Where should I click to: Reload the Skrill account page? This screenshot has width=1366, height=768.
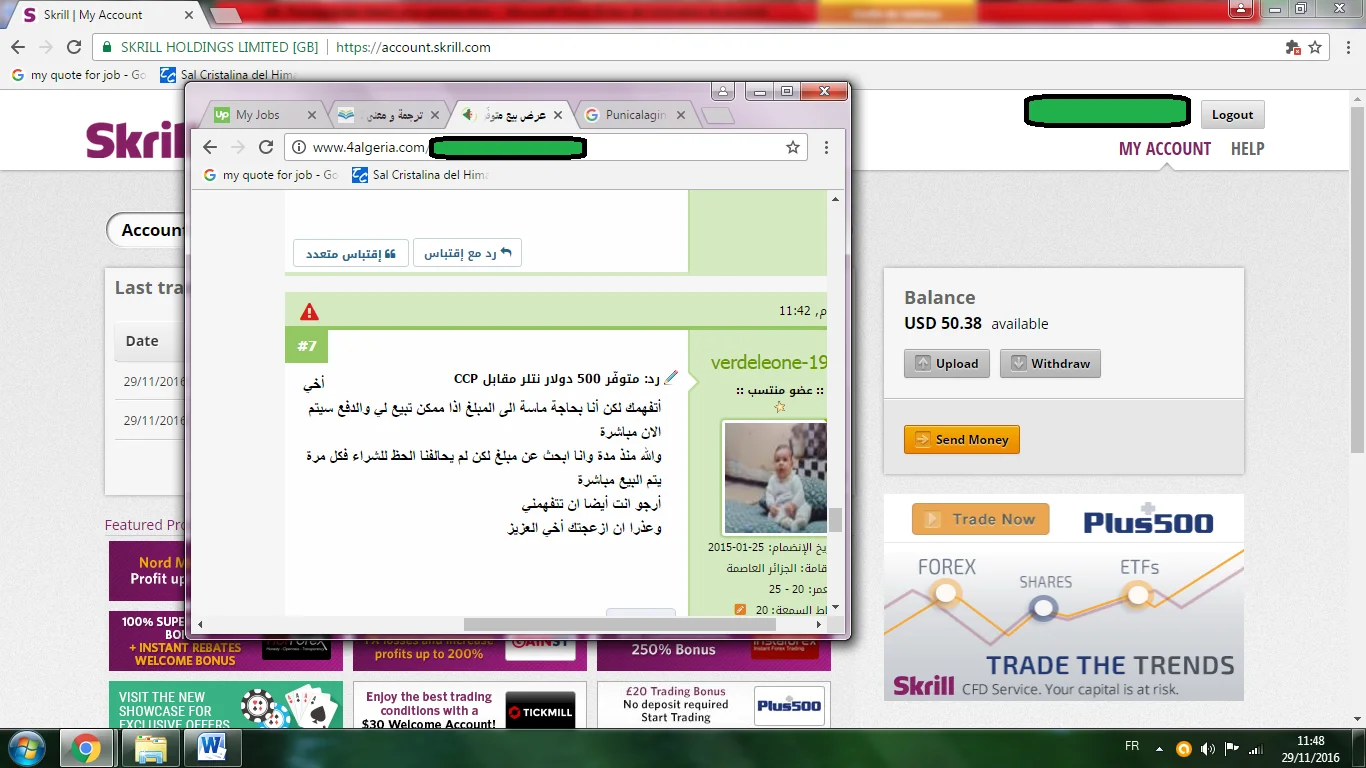click(74, 47)
